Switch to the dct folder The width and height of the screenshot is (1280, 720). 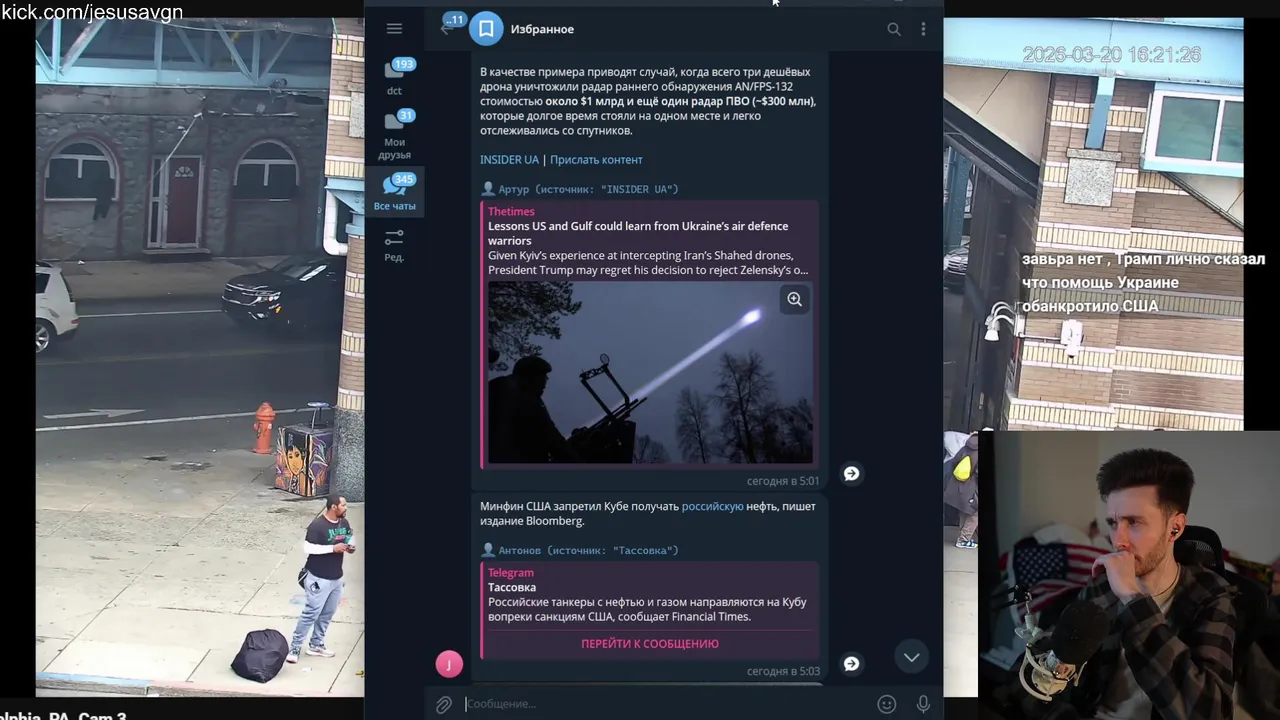pyautogui.click(x=395, y=77)
